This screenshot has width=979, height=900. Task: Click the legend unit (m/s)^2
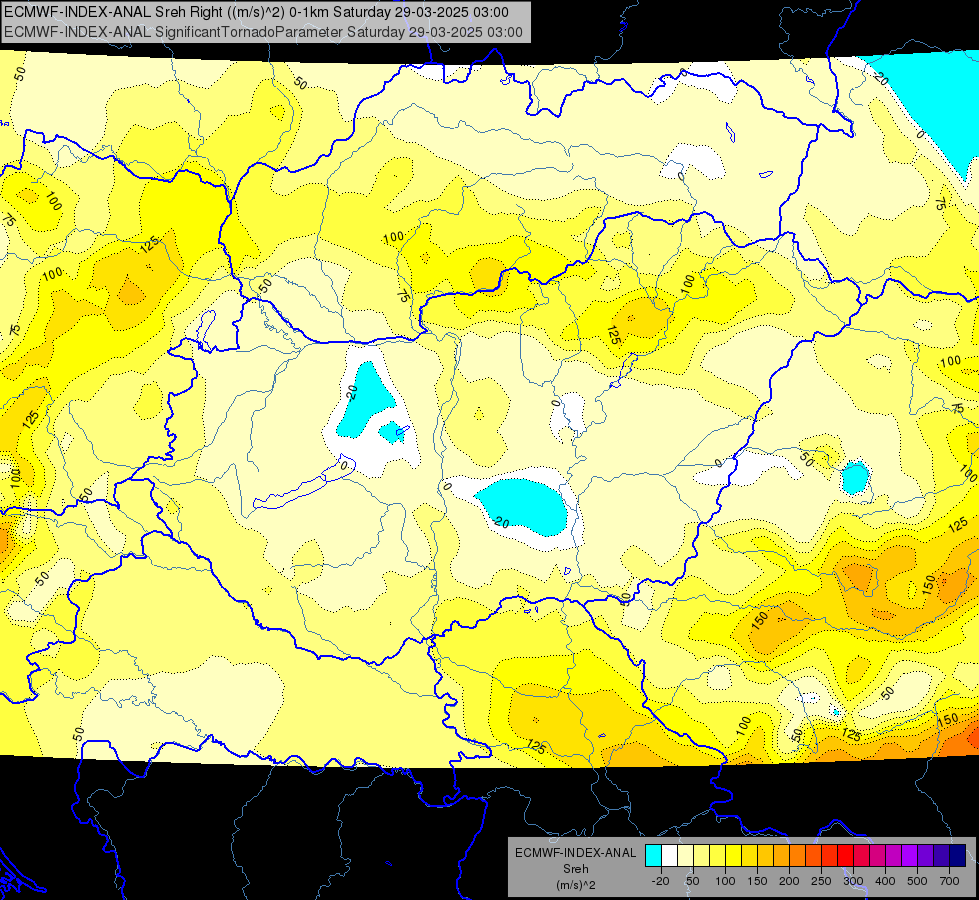pos(576,885)
